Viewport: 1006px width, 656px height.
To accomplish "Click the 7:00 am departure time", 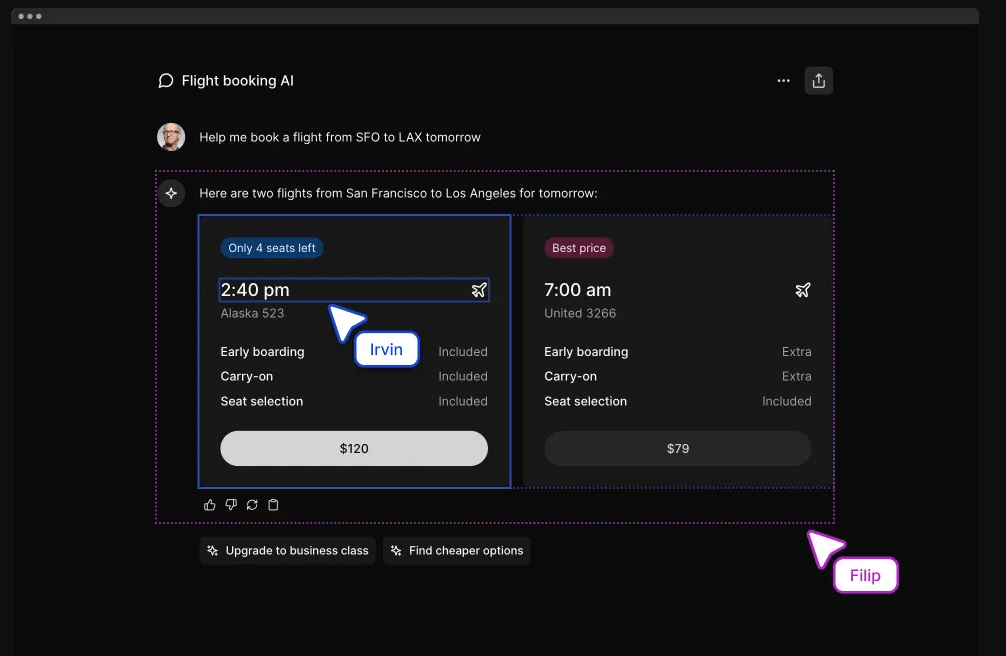I will click(x=577, y=290).
